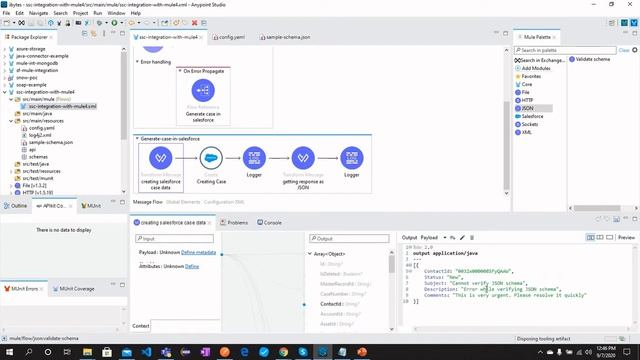The height and width of the screenshot is (360, 640).
Task: Switch to the middle two-pane layout icon
Action: tap(600, 237)
